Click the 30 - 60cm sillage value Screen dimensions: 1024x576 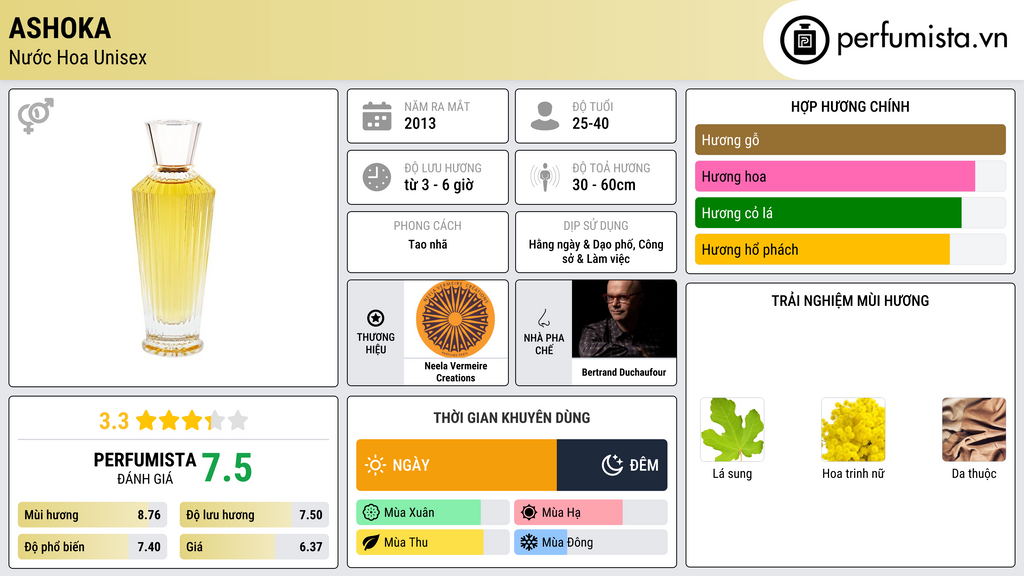[603, 185]
